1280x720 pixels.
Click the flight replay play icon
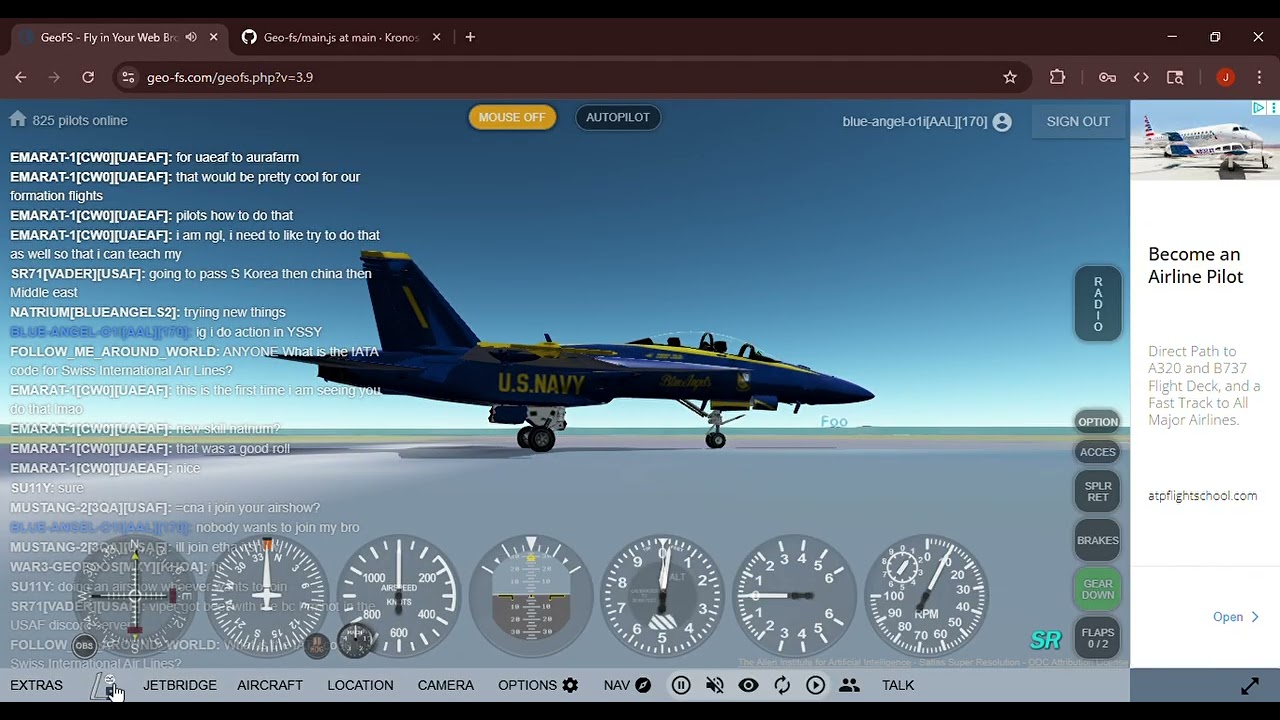coord(816,685)
